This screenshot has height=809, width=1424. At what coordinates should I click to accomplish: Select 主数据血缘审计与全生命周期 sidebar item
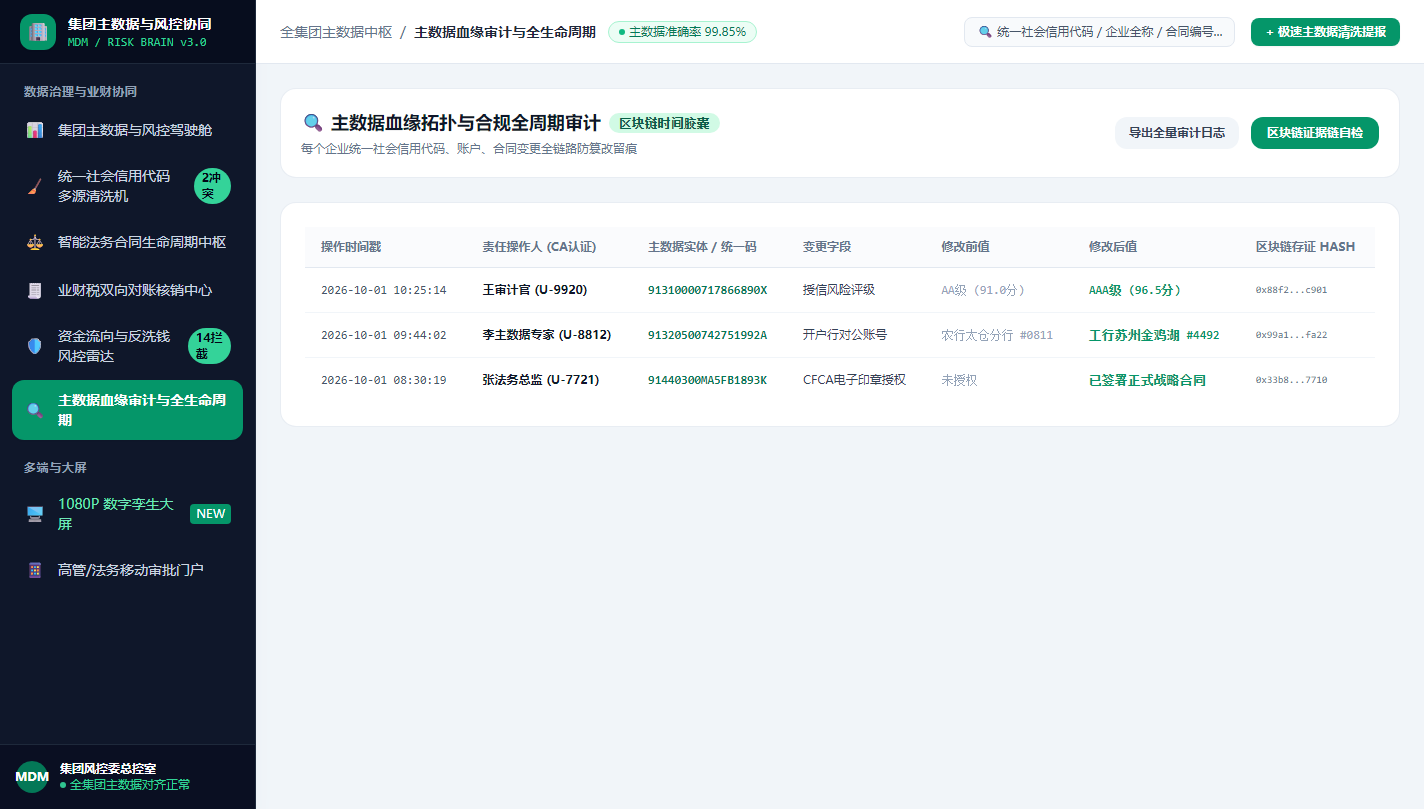coord(127,410)
